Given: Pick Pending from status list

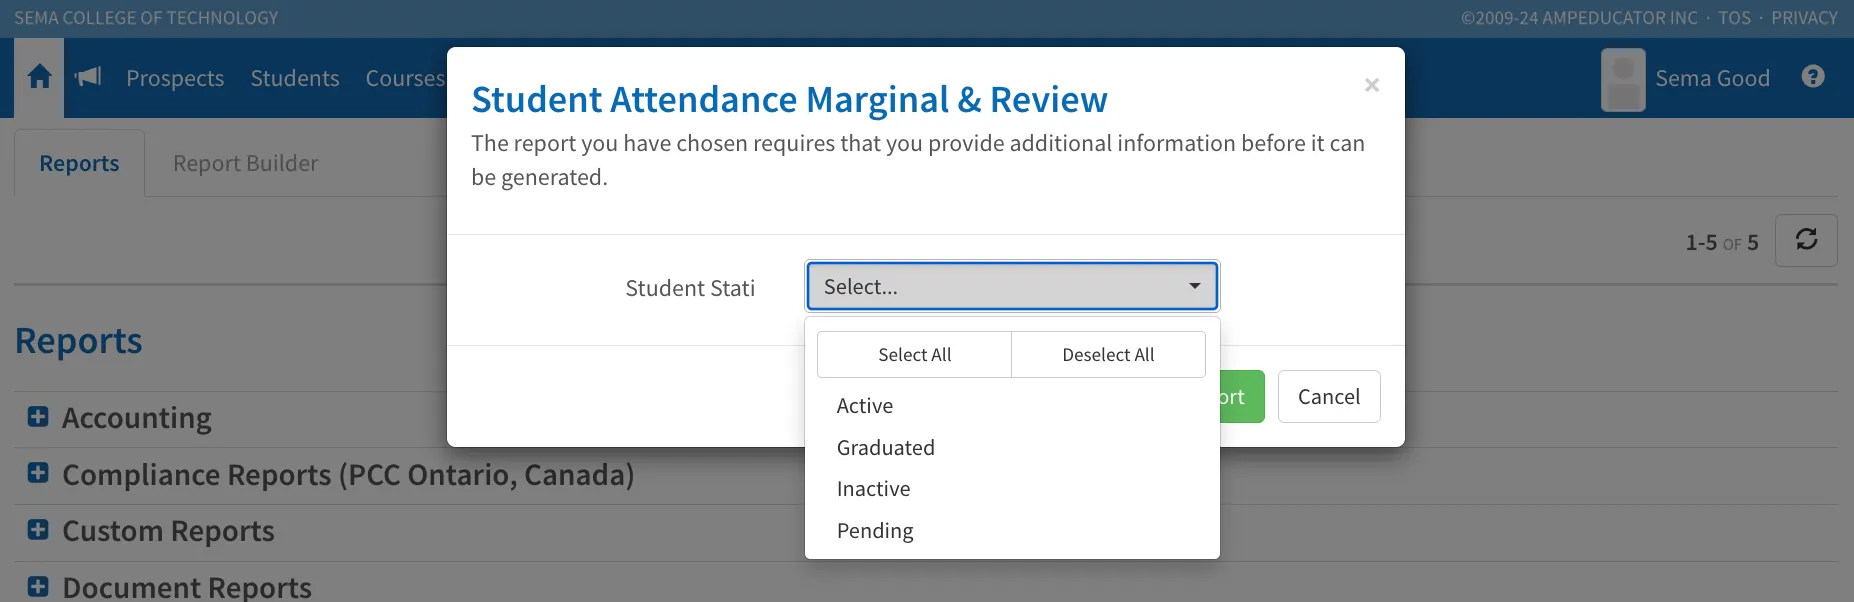Looking at the screenshot, I should point(875,531).
